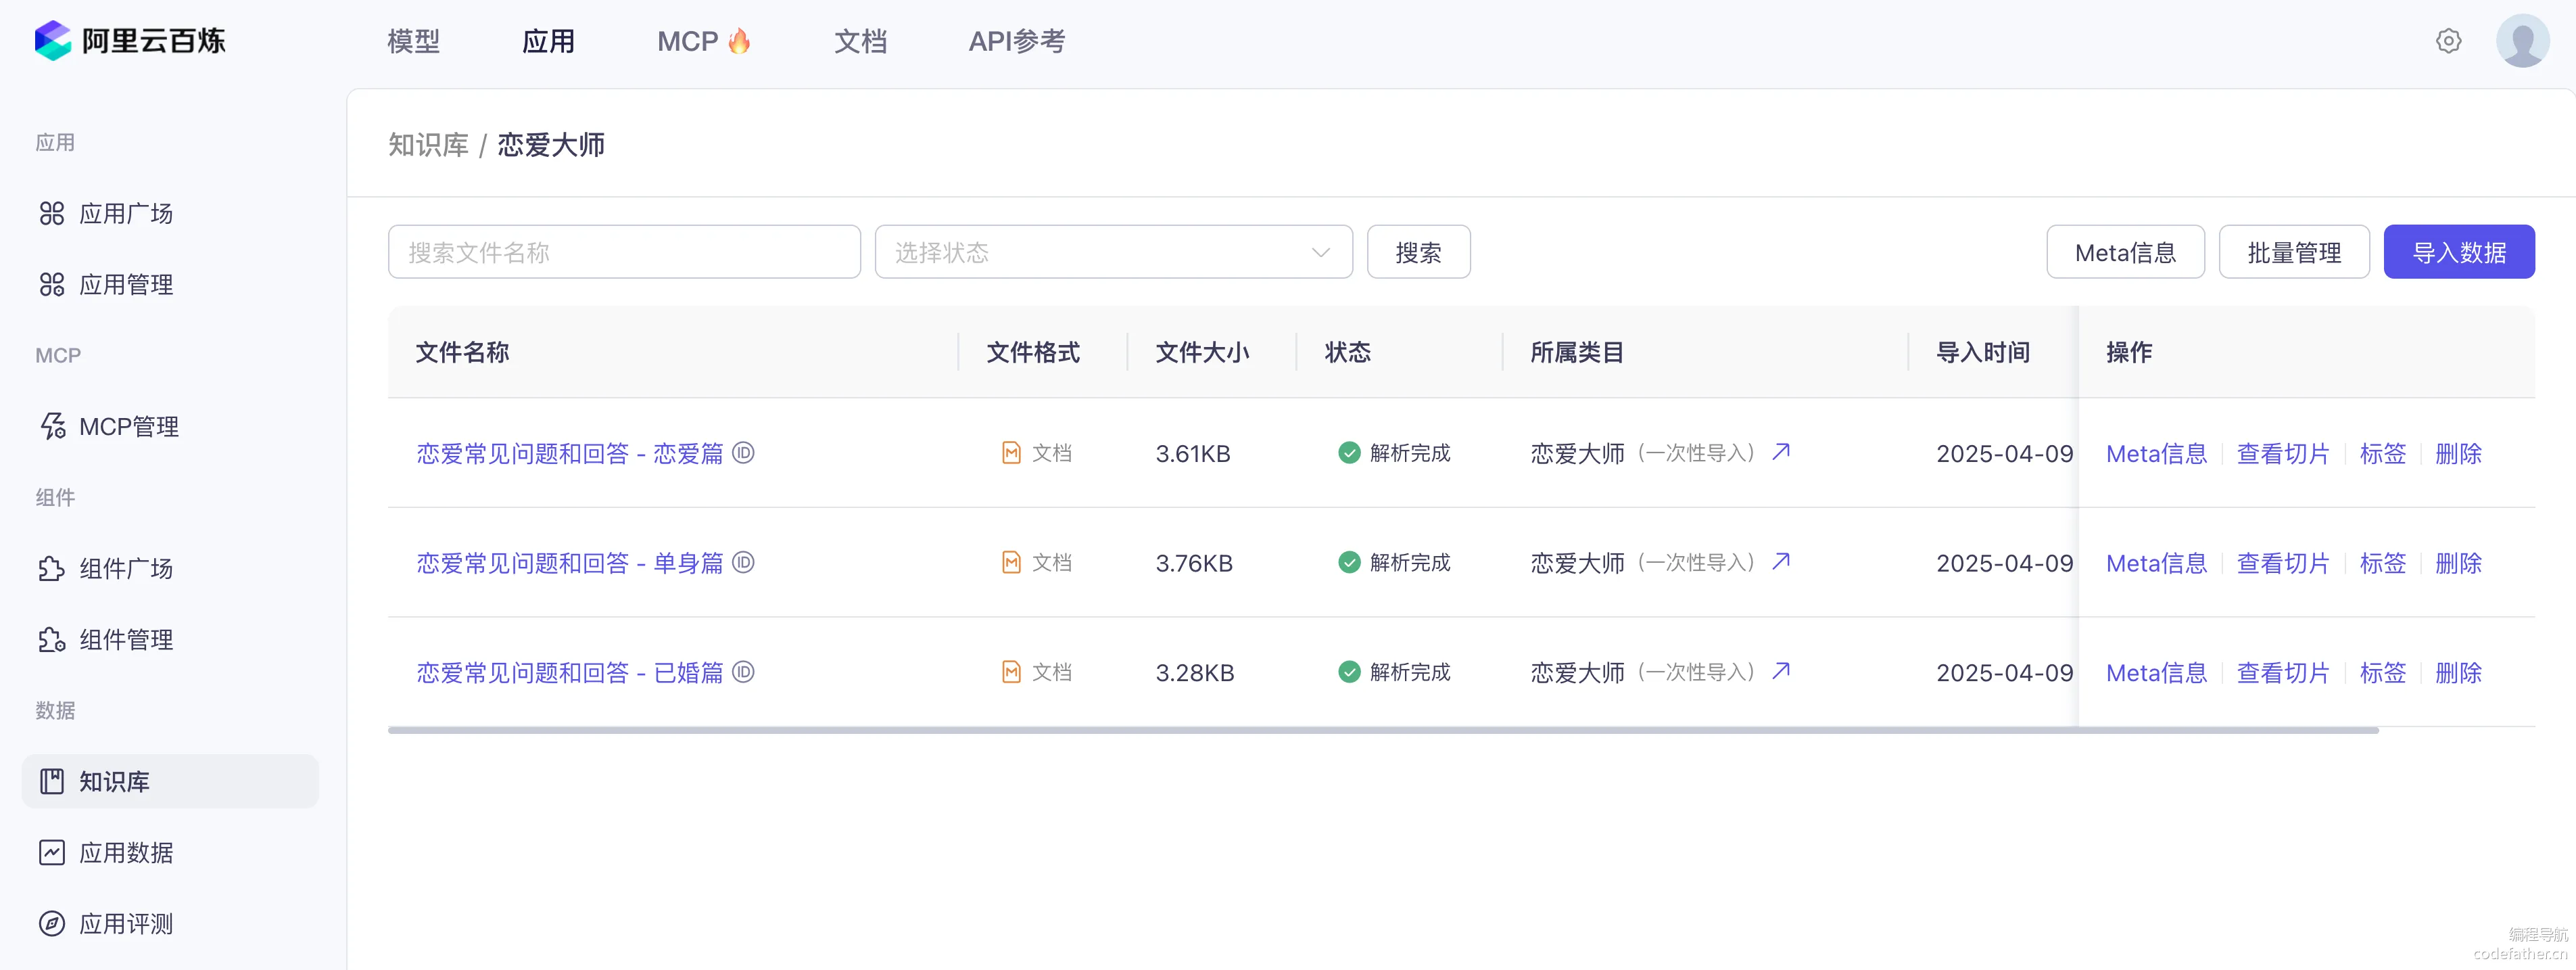Viewport: 2576px width, 970px height.
Task: View 查看切片 for the 单身篇 file
Action: (x=2282, y=563)
